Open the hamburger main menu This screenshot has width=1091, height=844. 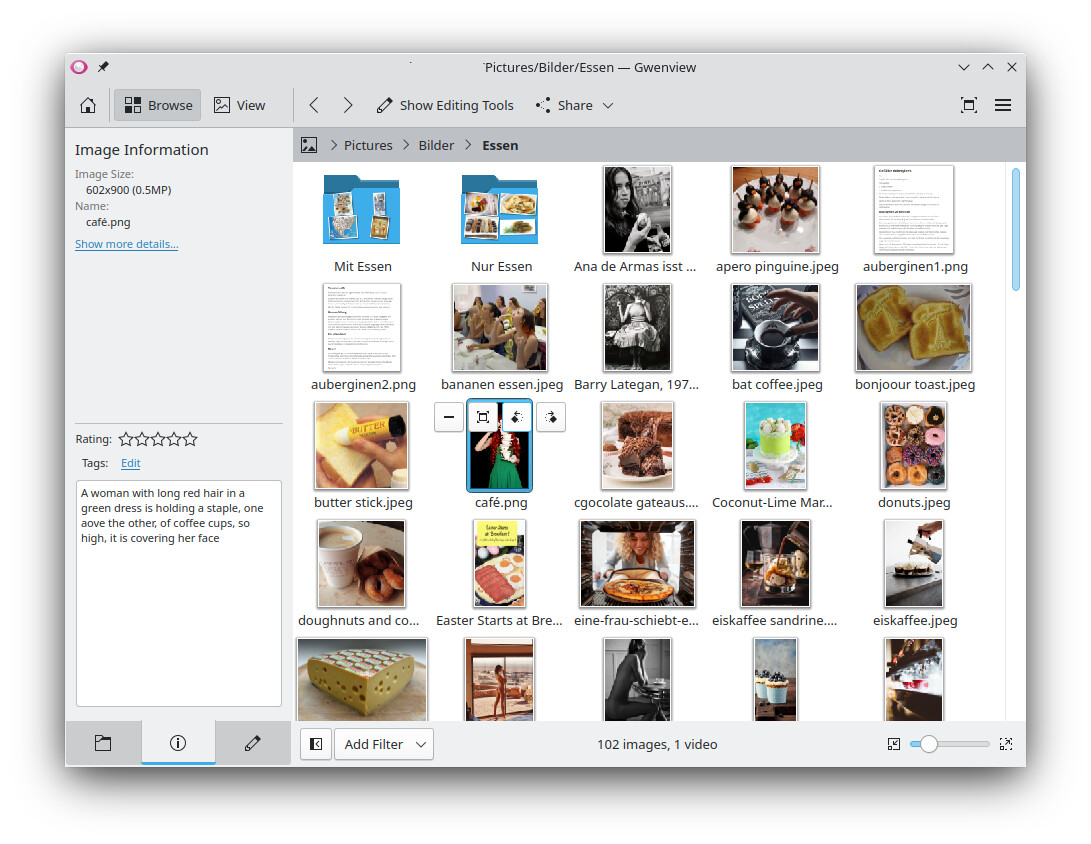pyautogui.click(x=1003, y=105)
